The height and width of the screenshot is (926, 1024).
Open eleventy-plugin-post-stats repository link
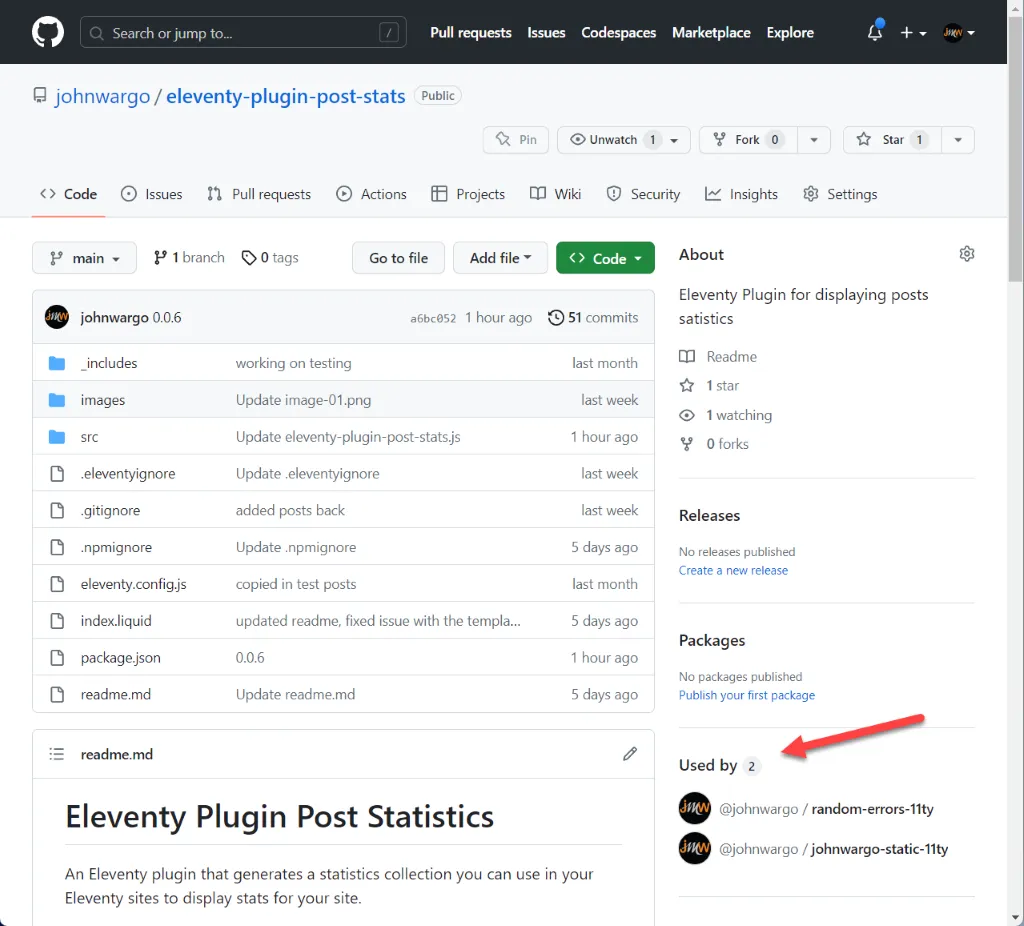pyautogui.click(x=285, y=96)
